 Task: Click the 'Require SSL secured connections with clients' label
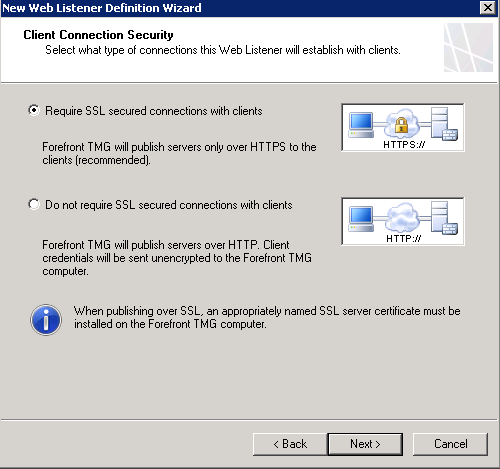pos(154,111)
